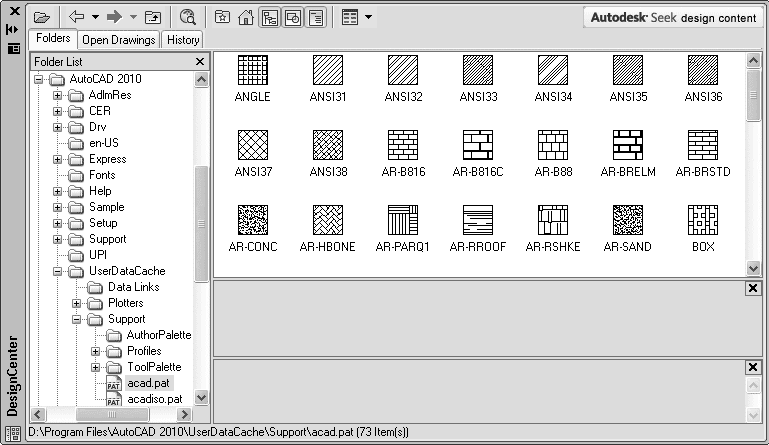Close the DesignCenter palette

[15, 10]
